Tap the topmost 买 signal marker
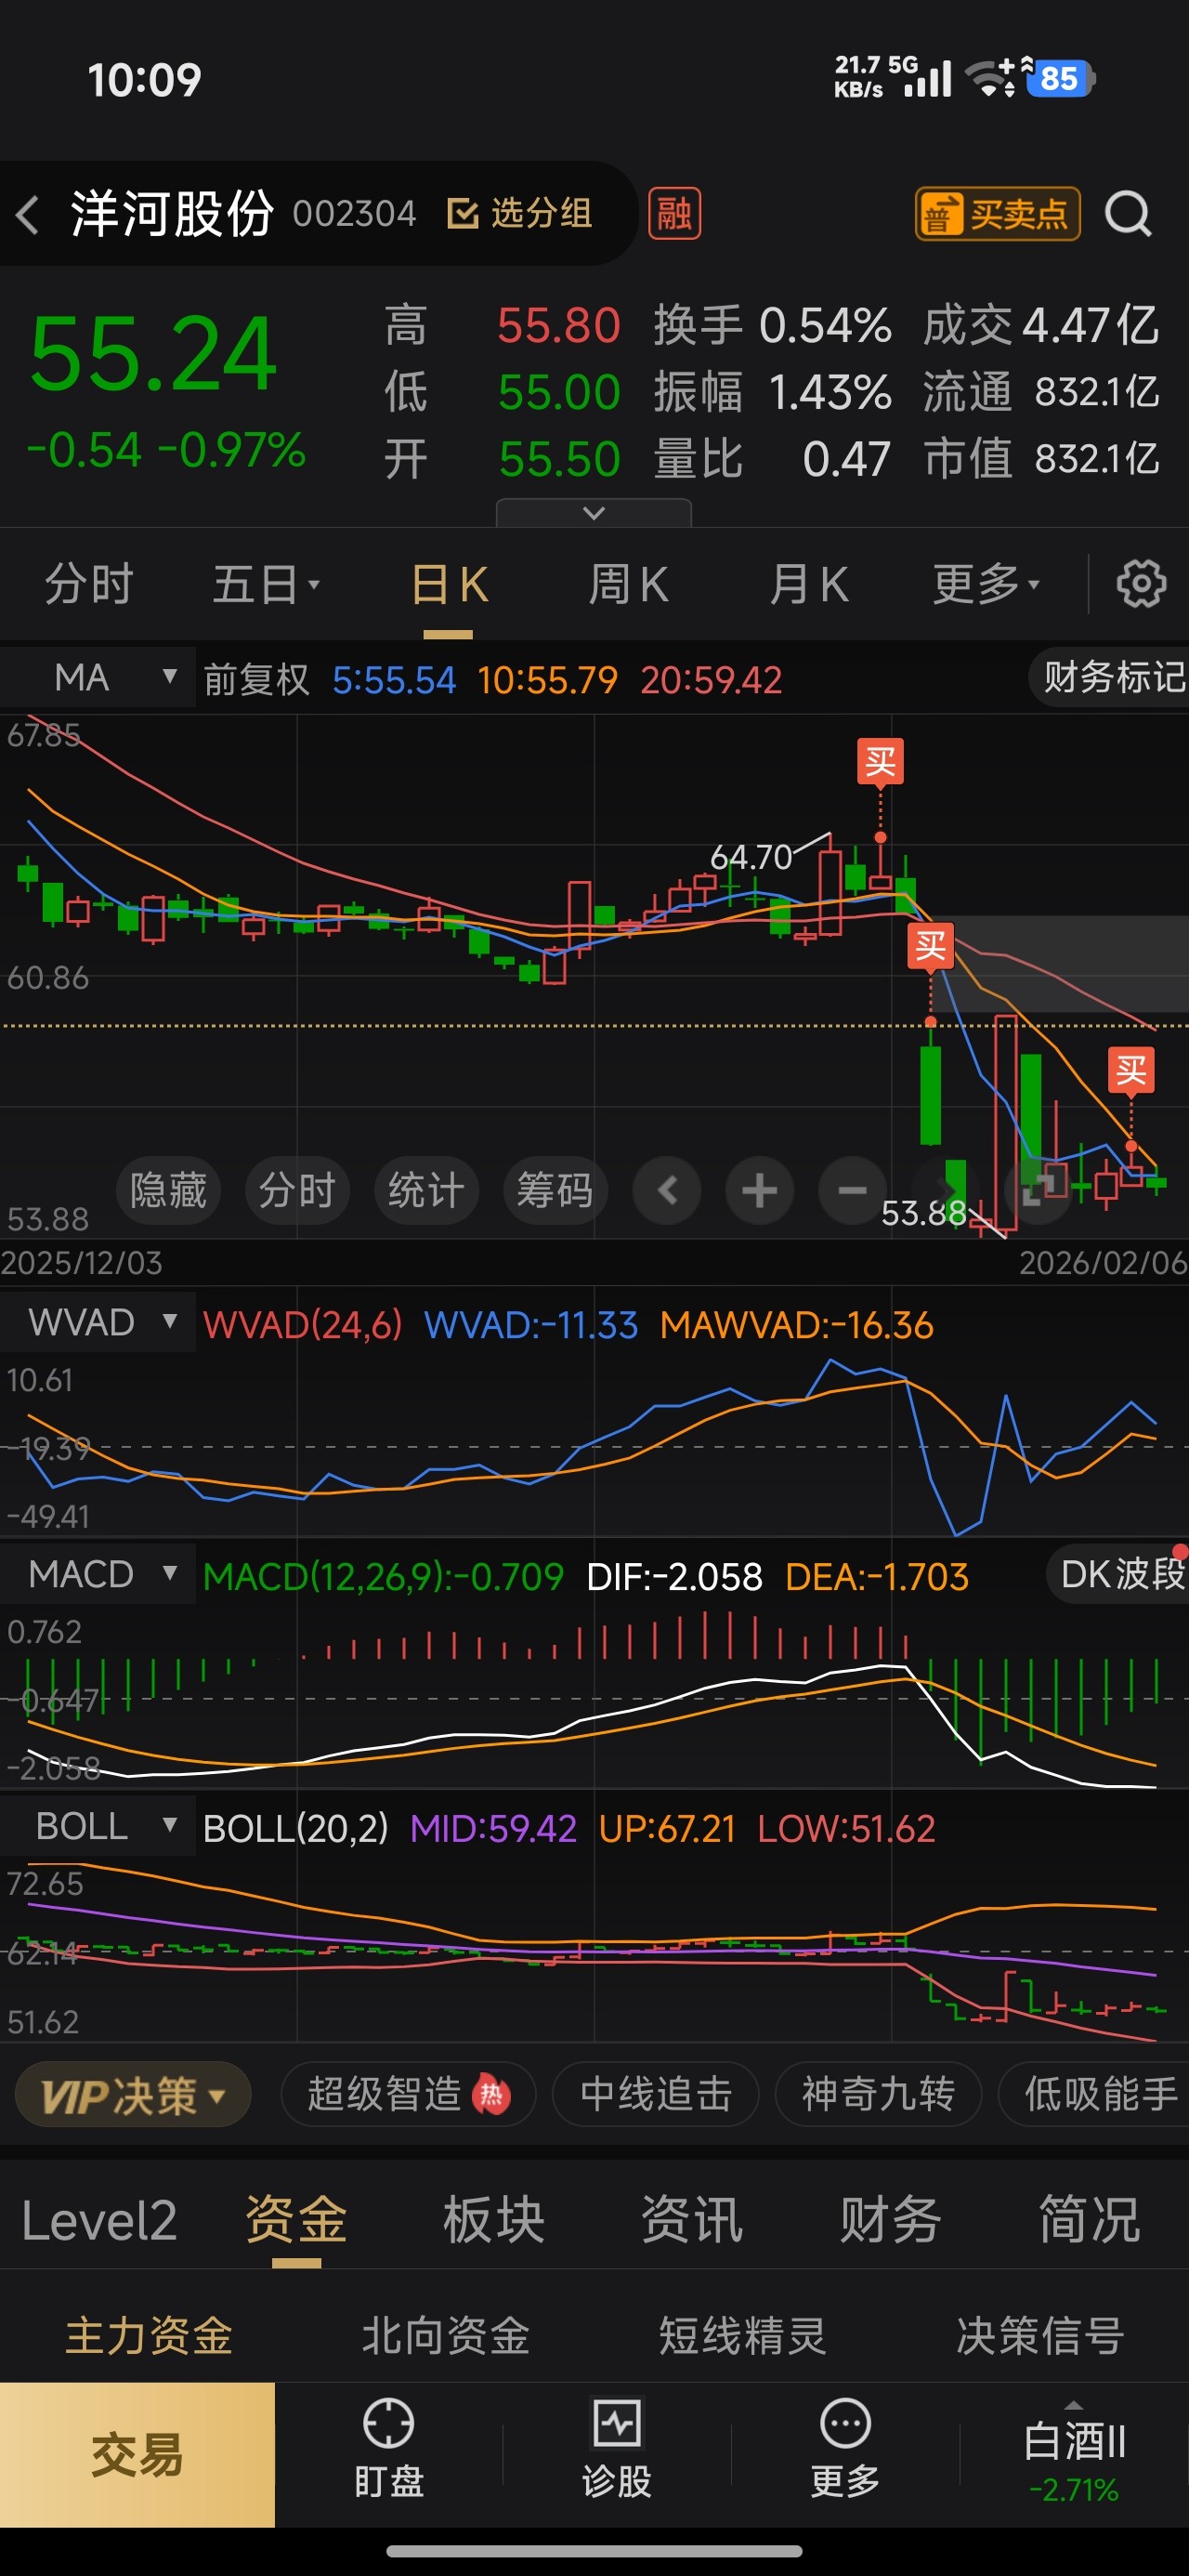The height and width of the screenshot is (2576, 1189). (x=880, y=762)
